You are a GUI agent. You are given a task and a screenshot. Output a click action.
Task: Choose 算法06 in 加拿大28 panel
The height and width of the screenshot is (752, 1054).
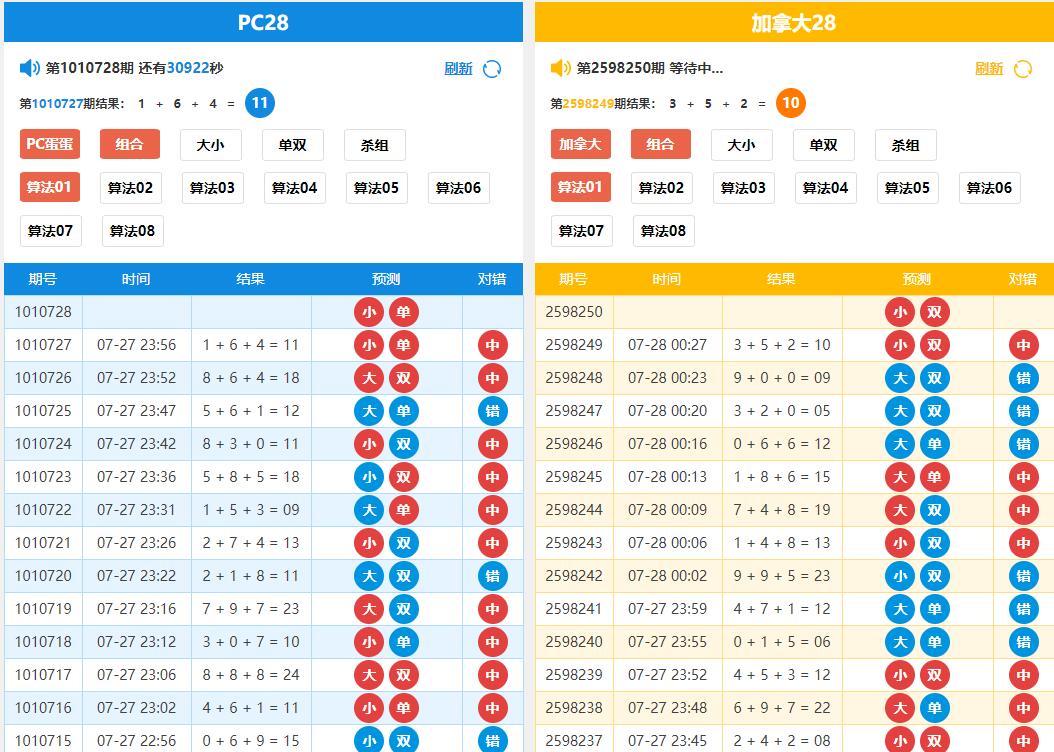pos(989,188)
